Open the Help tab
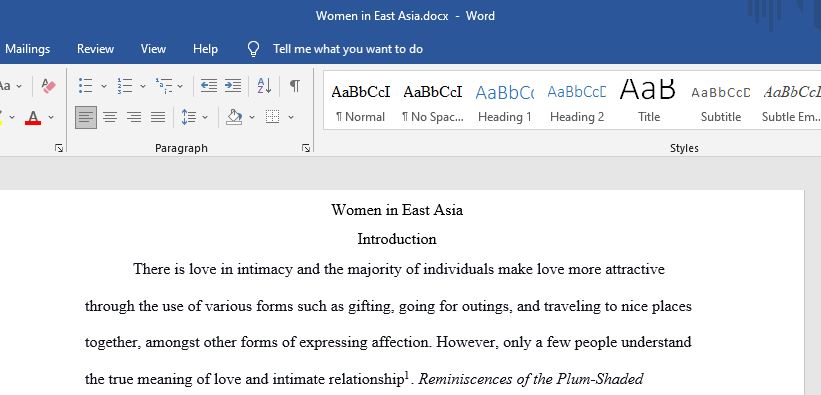 (x=205, y=49)
